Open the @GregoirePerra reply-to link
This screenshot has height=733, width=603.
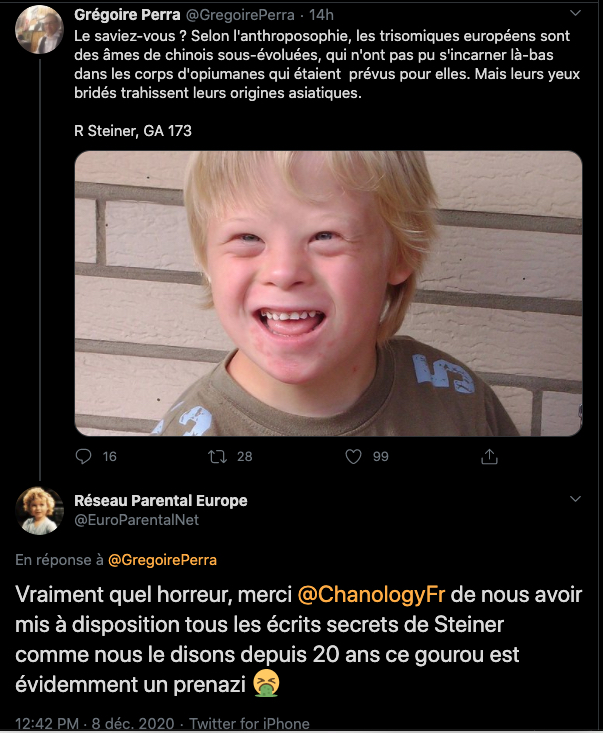tap(162, 560)
